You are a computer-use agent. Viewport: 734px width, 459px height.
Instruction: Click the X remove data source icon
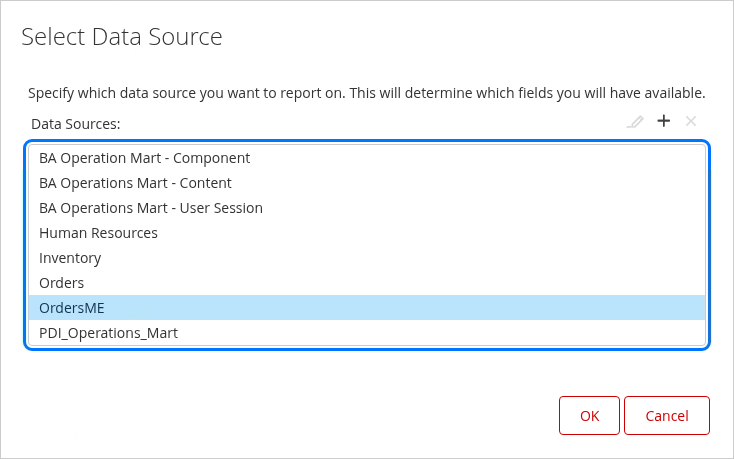point(690,121)
